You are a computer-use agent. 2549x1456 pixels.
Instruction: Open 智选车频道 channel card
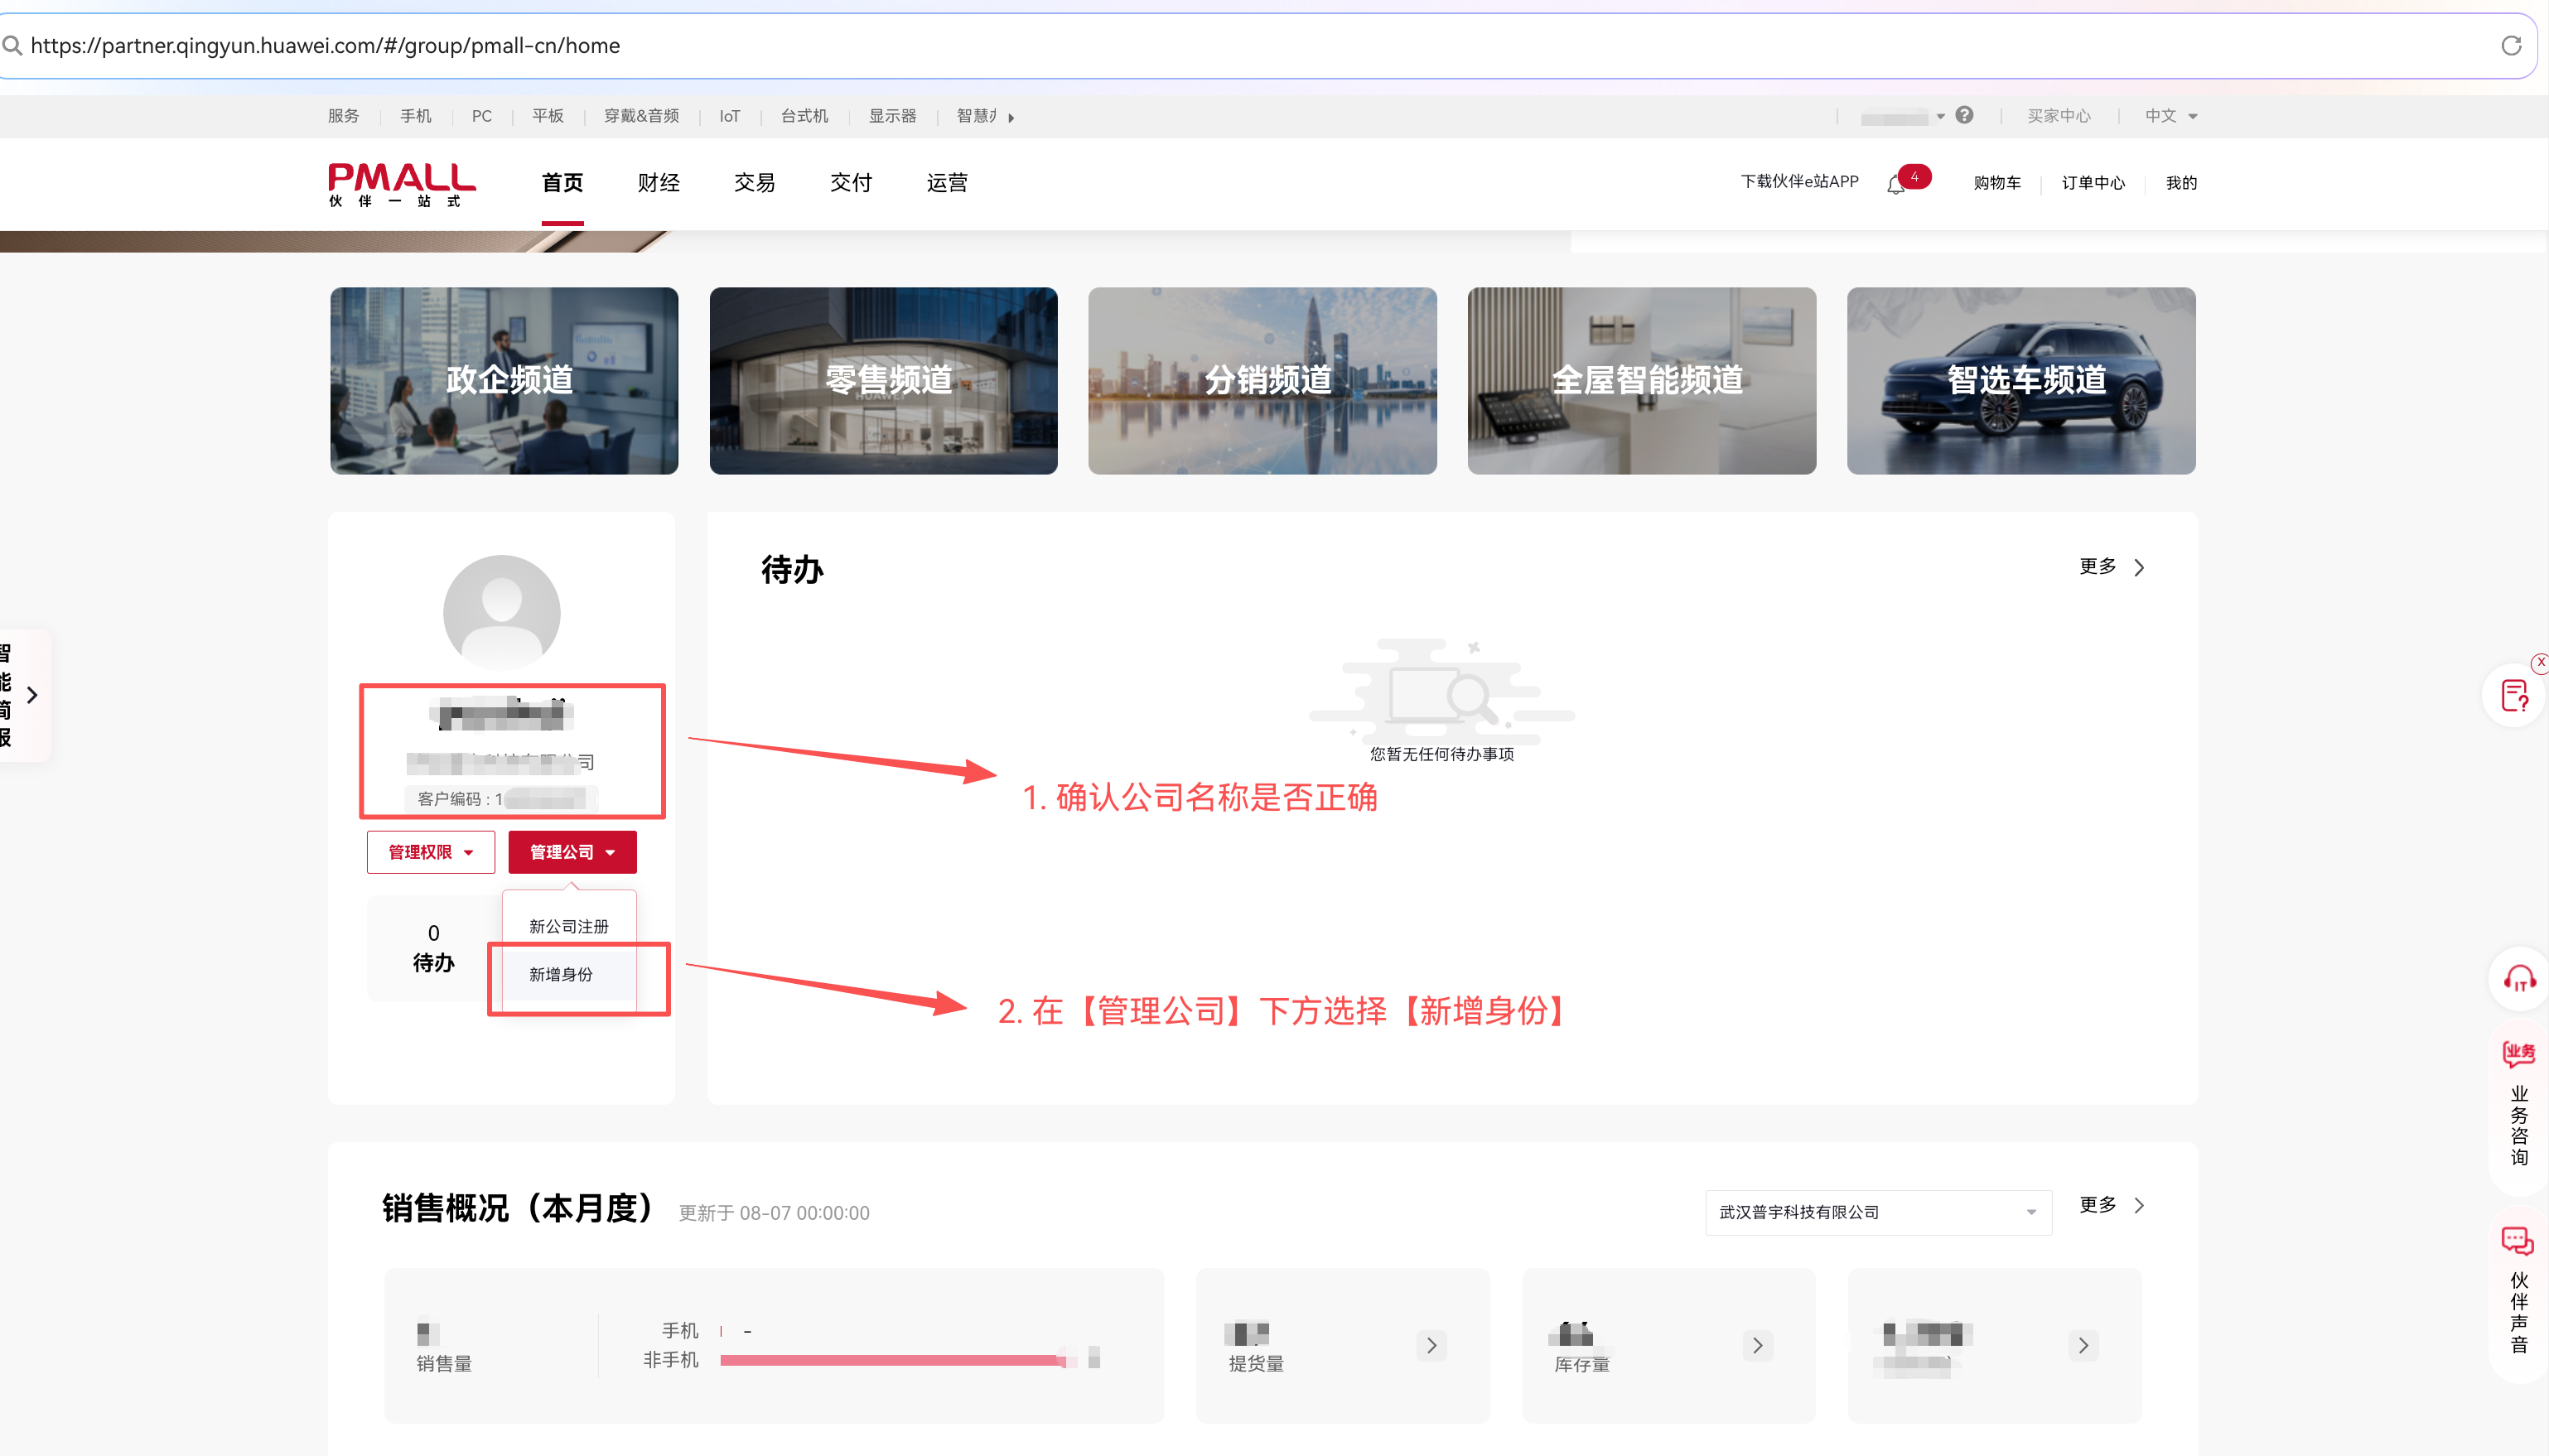click(x=2021, y=381)
